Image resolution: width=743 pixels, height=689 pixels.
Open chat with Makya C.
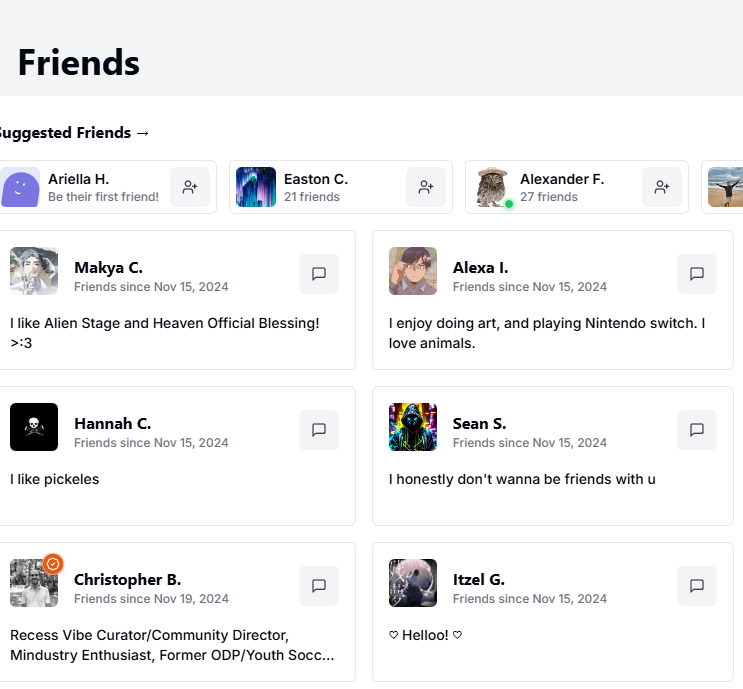319,274
